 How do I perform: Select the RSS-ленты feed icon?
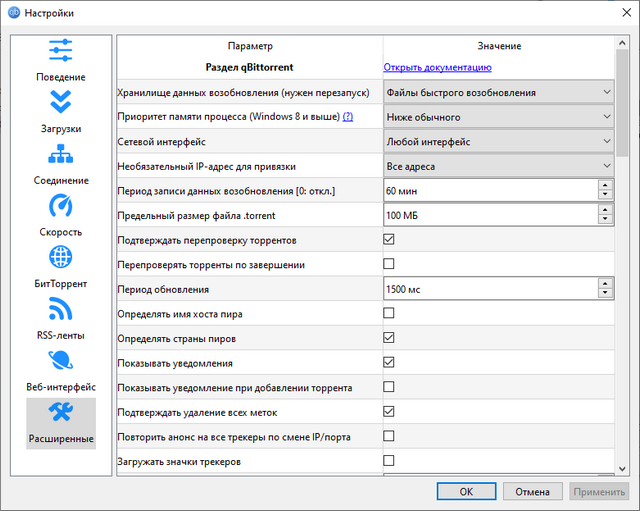coord(61,309)
